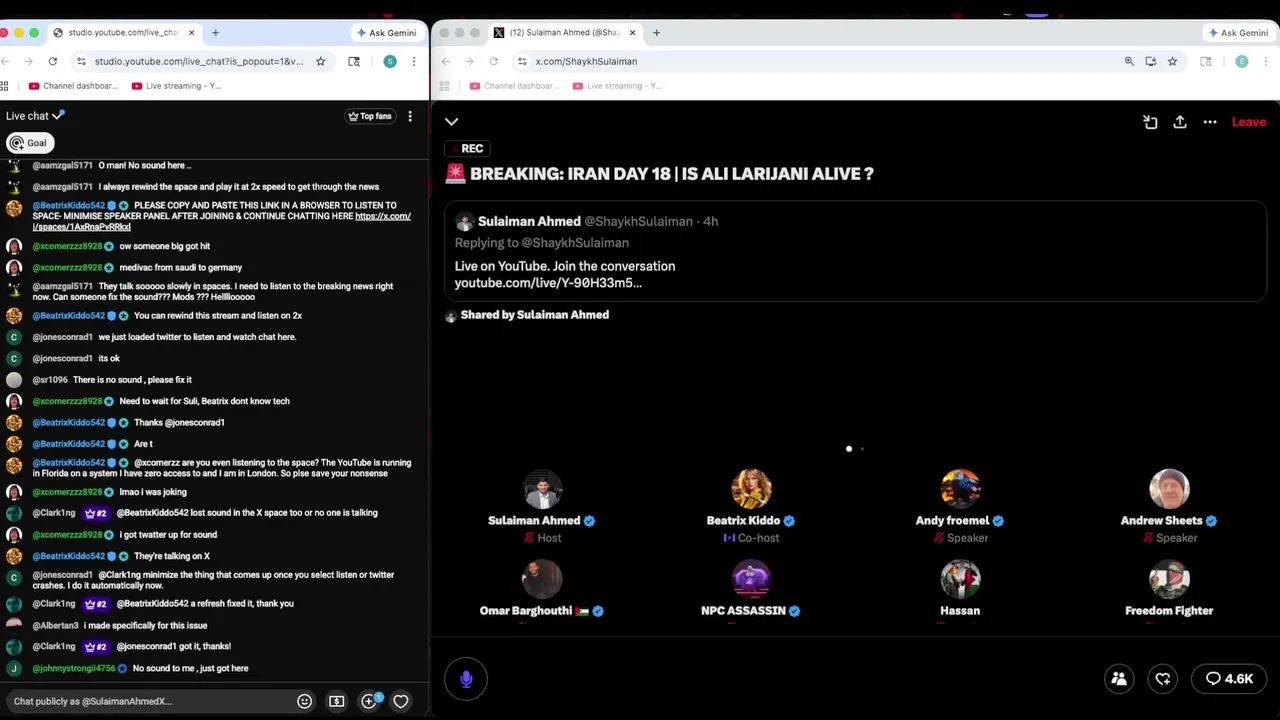Install app icon in X address bar
The image size is (1280, 720).
(x=1151, y=61)
